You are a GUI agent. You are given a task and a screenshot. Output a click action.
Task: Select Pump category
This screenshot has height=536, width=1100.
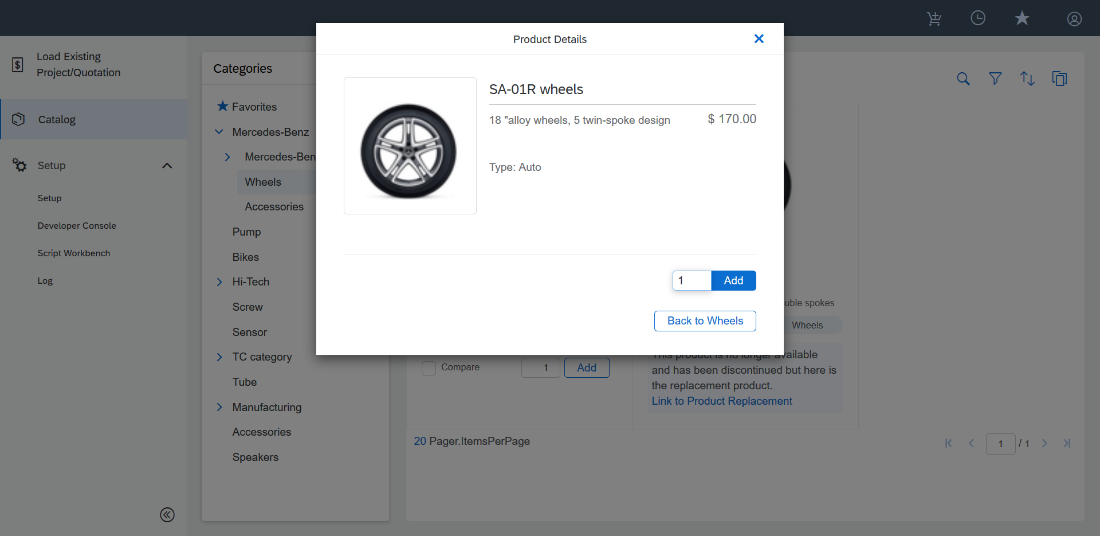(x=247, y=232)
